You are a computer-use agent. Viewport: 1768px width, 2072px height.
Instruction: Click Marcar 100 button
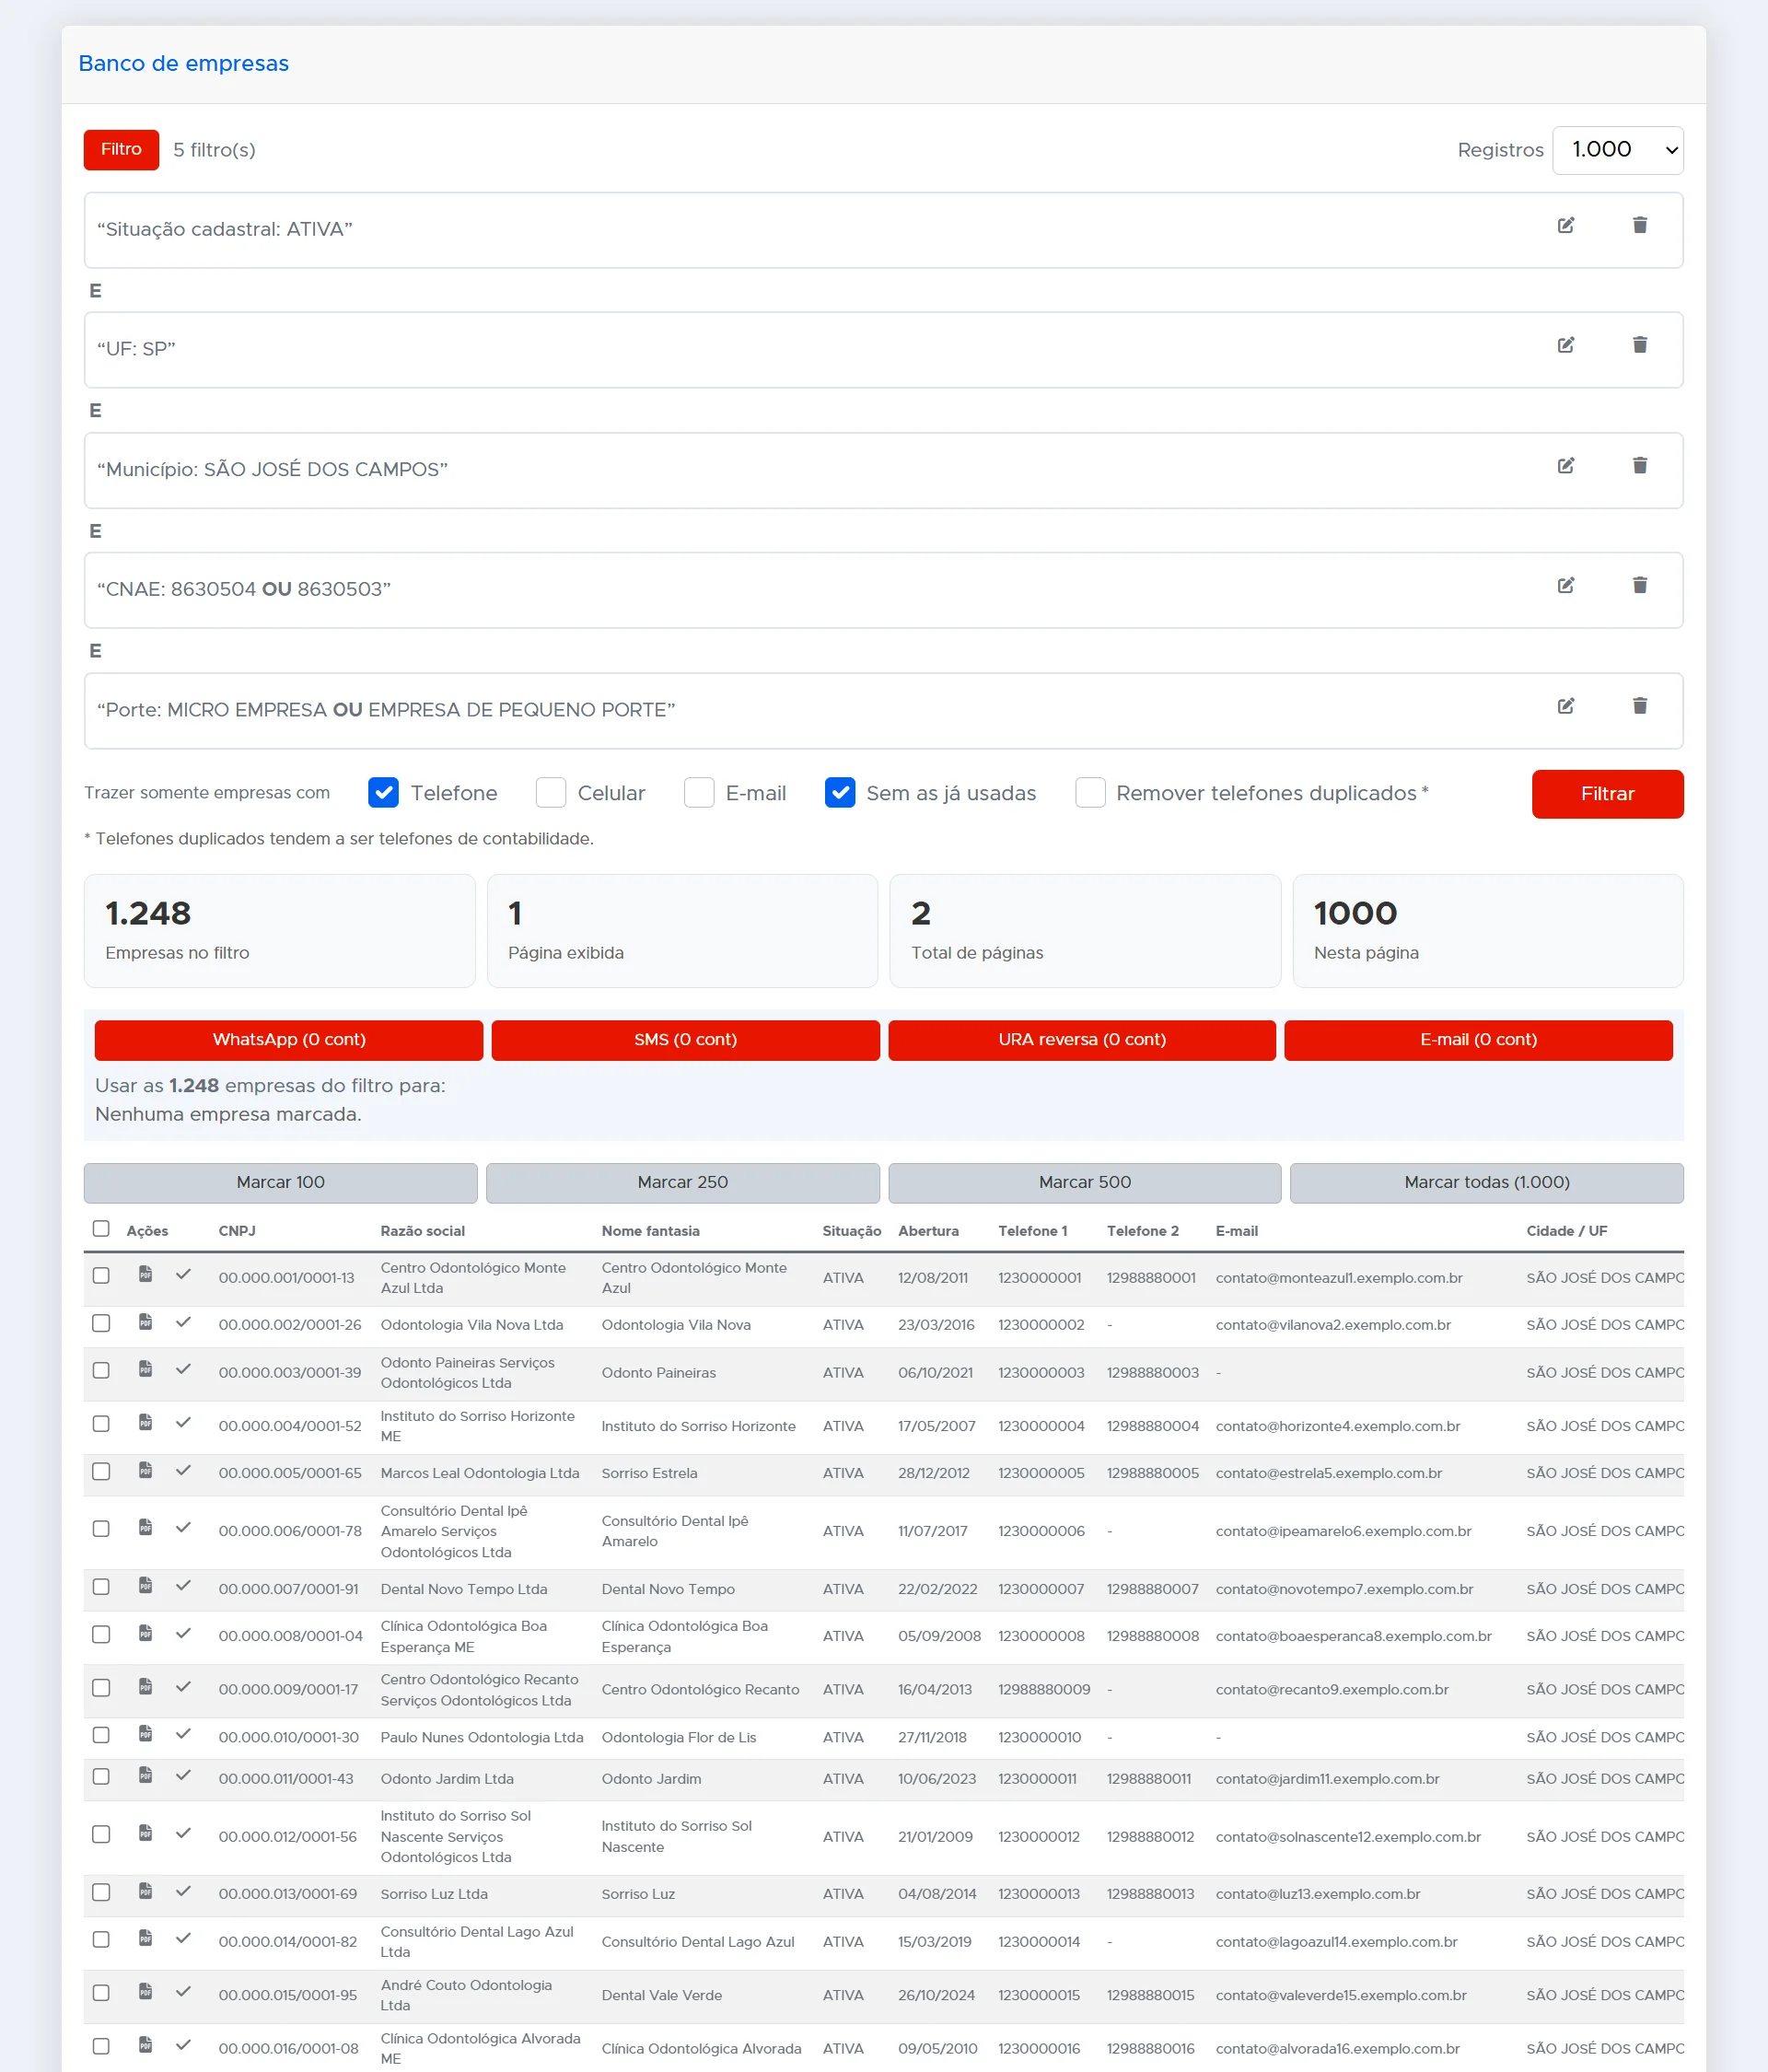tap(280, 1182)
